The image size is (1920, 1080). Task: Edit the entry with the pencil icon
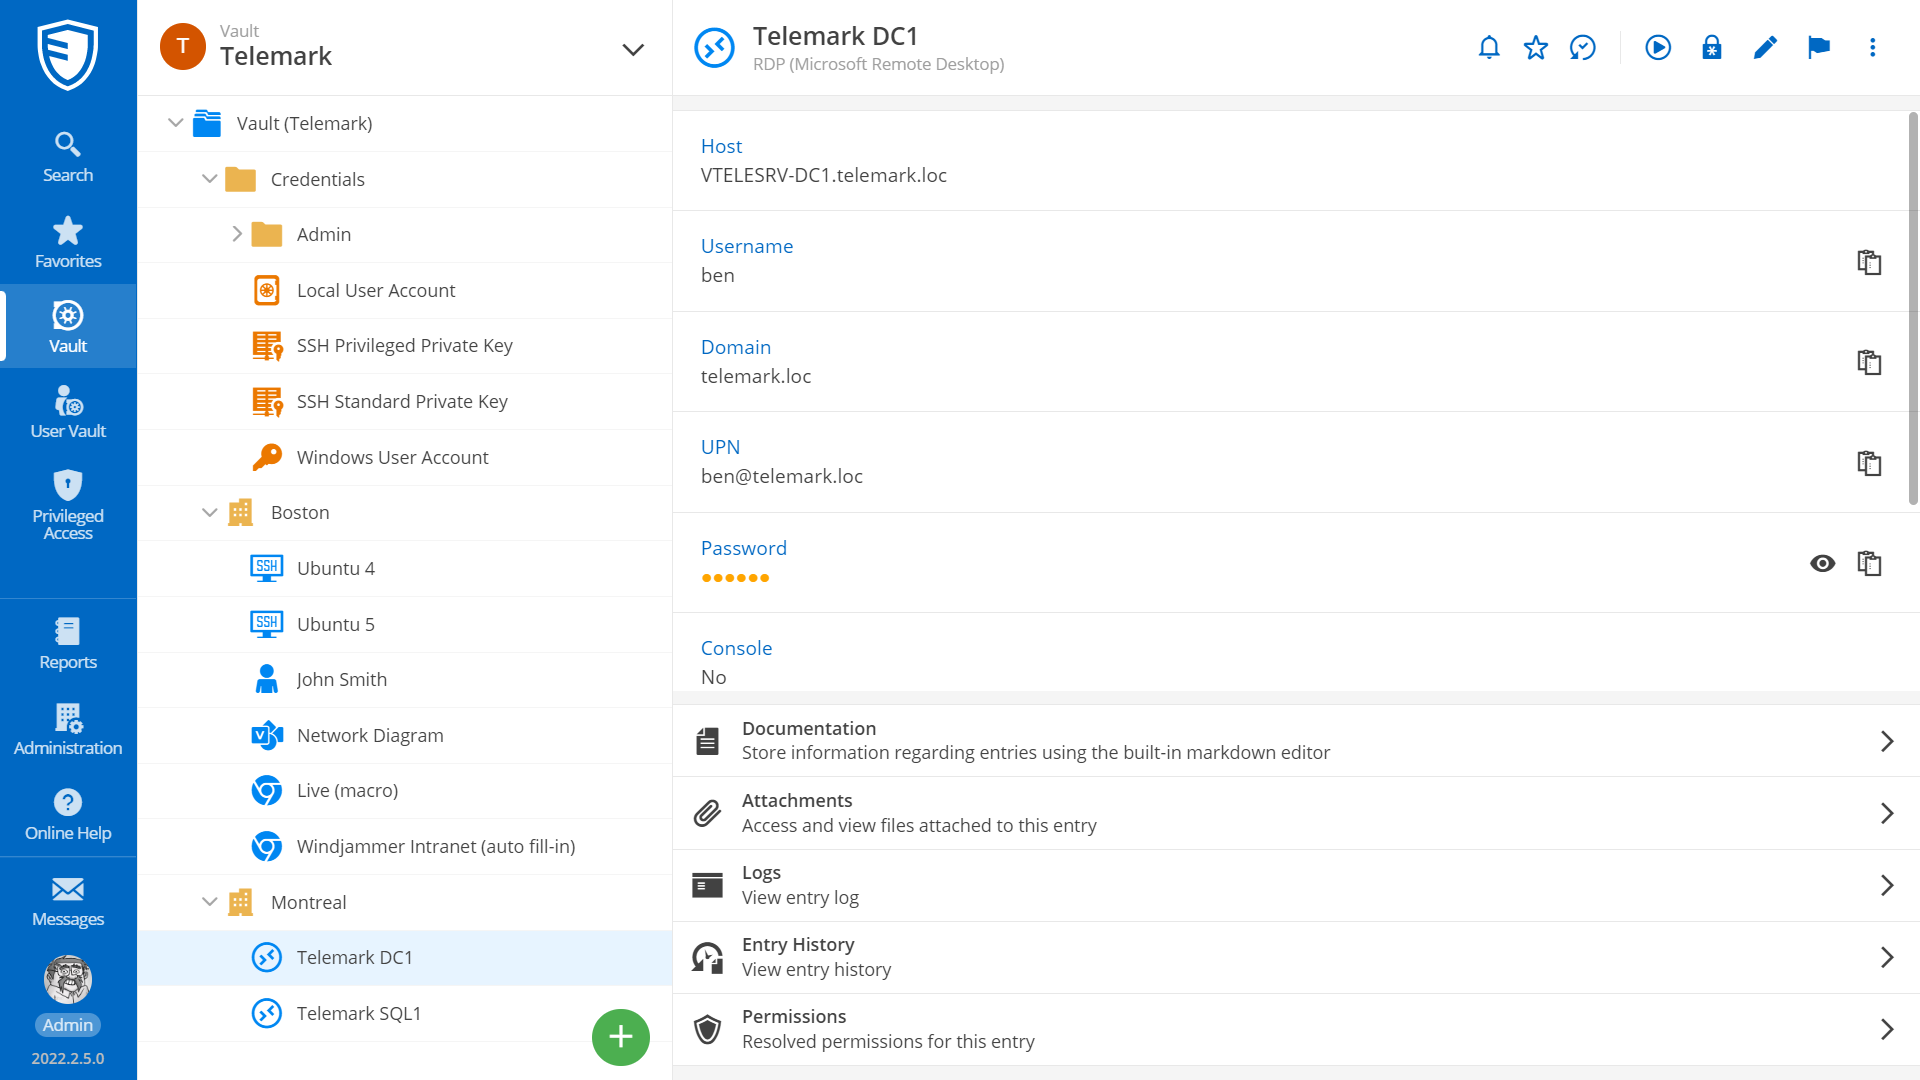pos(1765,47)
